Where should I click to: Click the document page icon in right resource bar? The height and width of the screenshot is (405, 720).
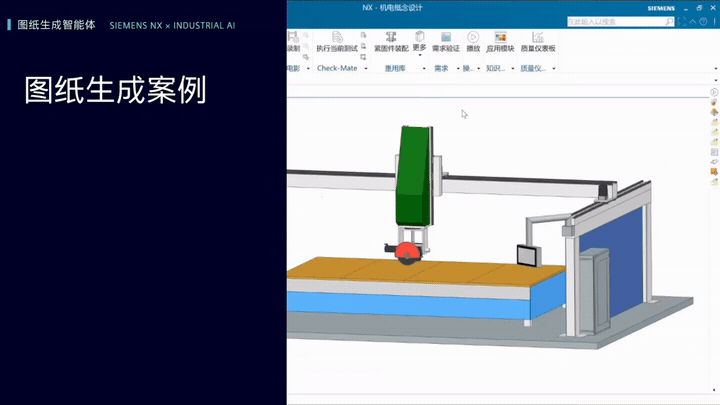(714, 152)
